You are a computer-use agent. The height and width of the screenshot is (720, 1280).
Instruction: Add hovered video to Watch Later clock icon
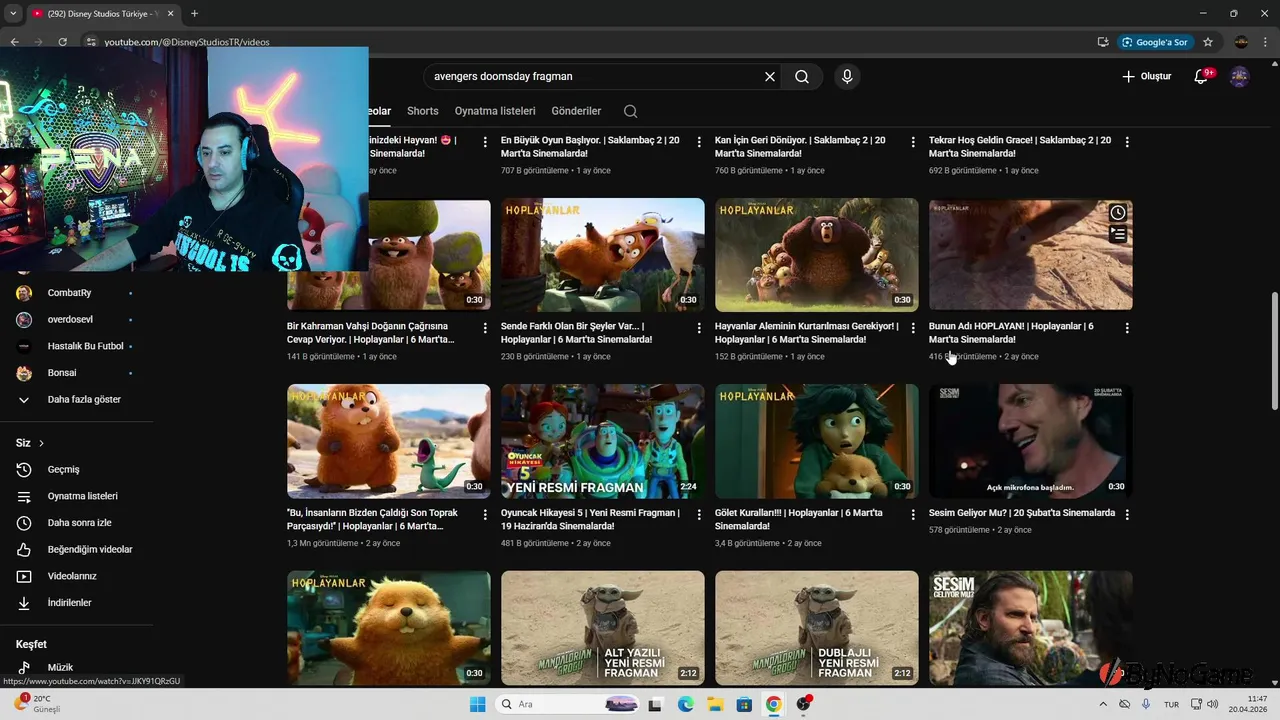(x=1118, y=212)
